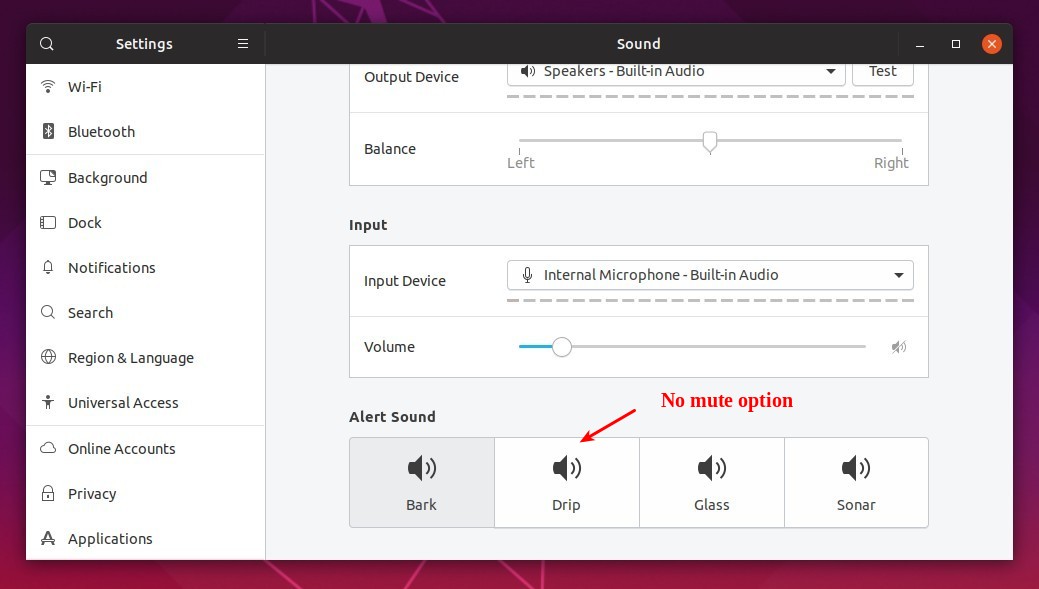Click the microphone icon beside Internal Microphone
The image size is (1039, 589).
(527, 274)
